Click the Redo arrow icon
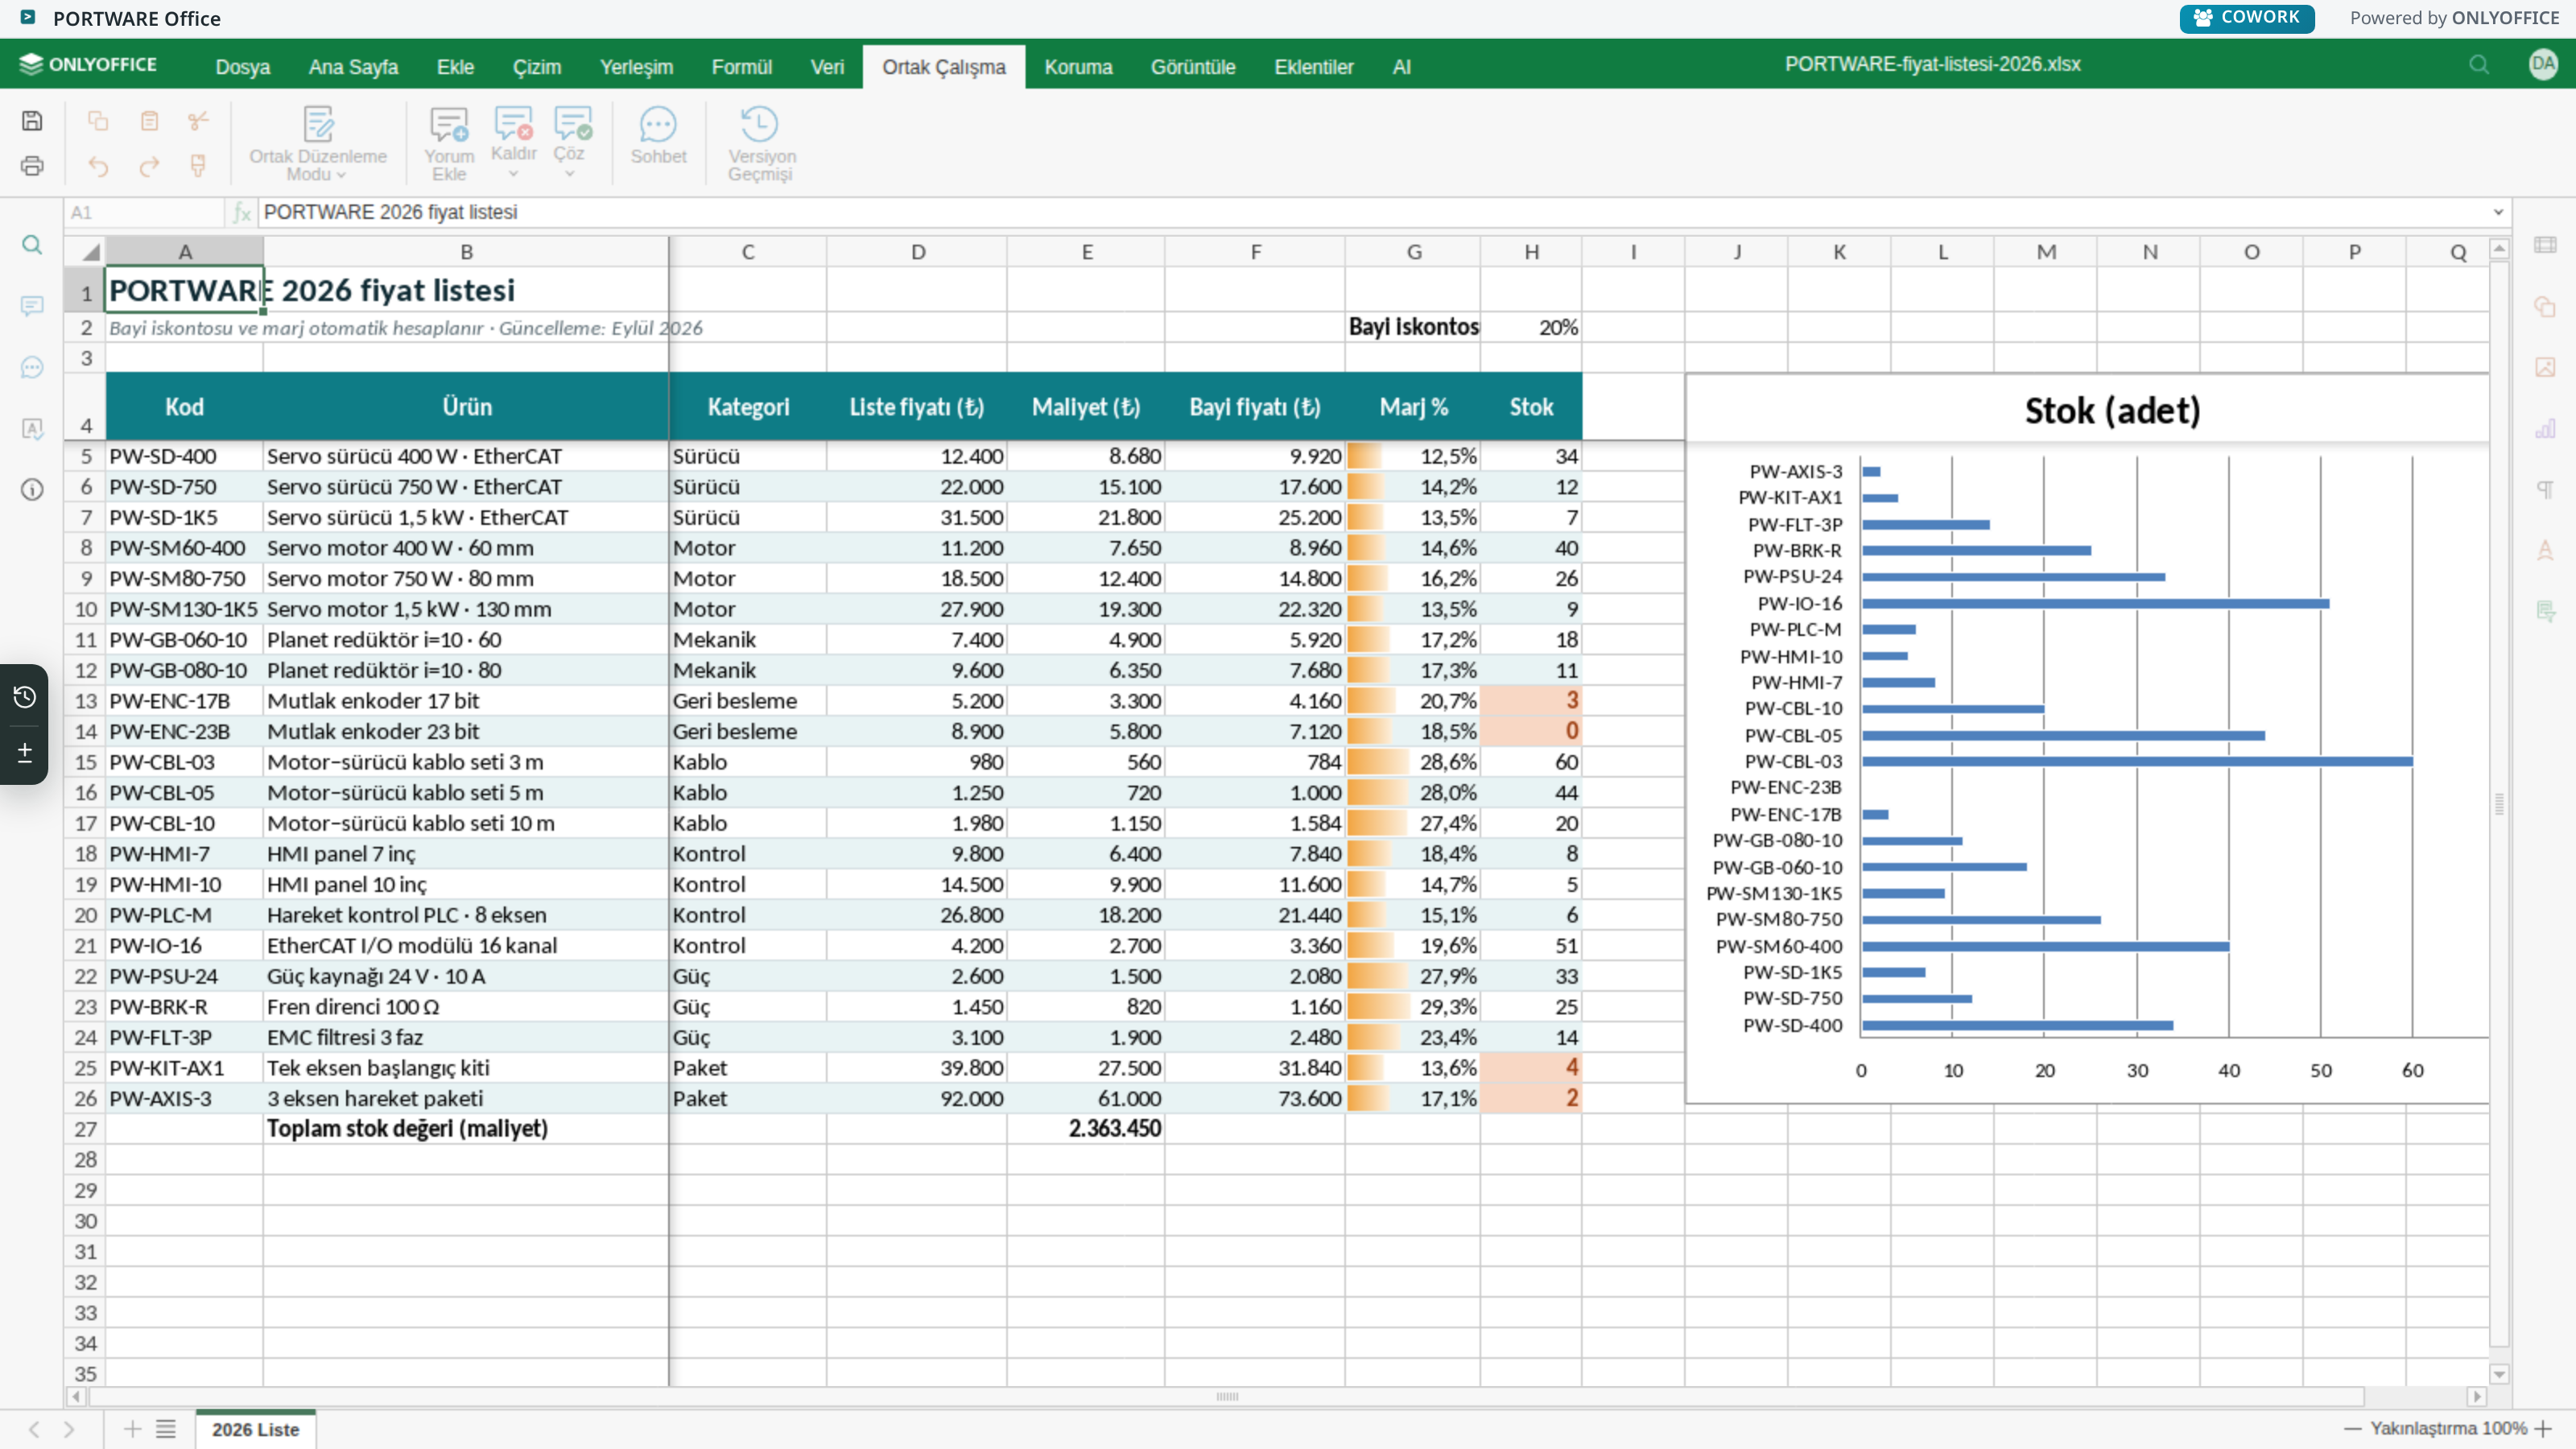The image size is (2576, 1449). coord(149,166)
